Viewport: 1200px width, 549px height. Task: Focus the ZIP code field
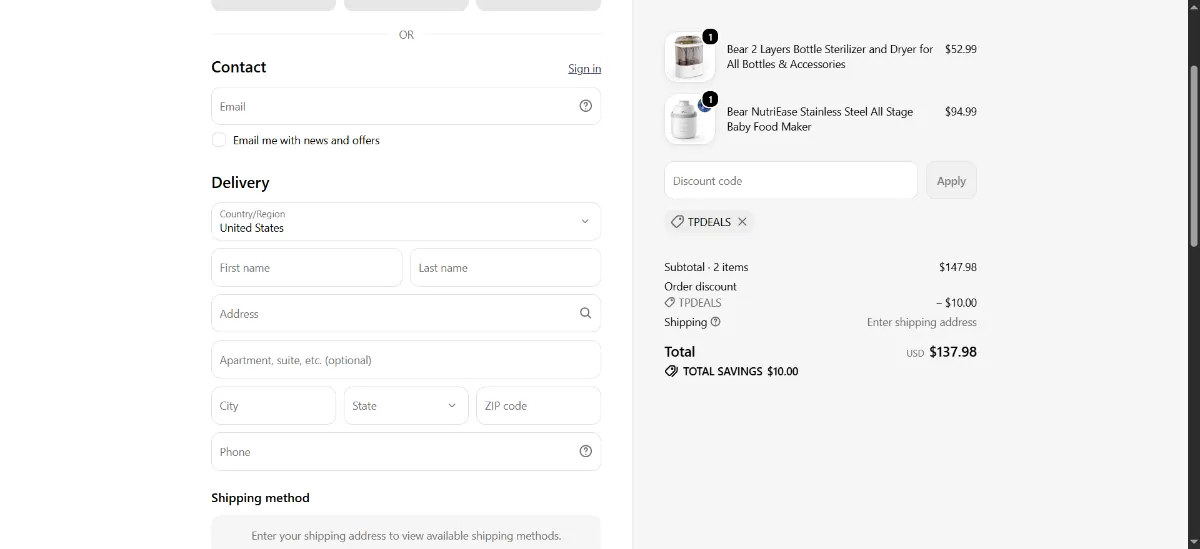click(x=538, y=405)
